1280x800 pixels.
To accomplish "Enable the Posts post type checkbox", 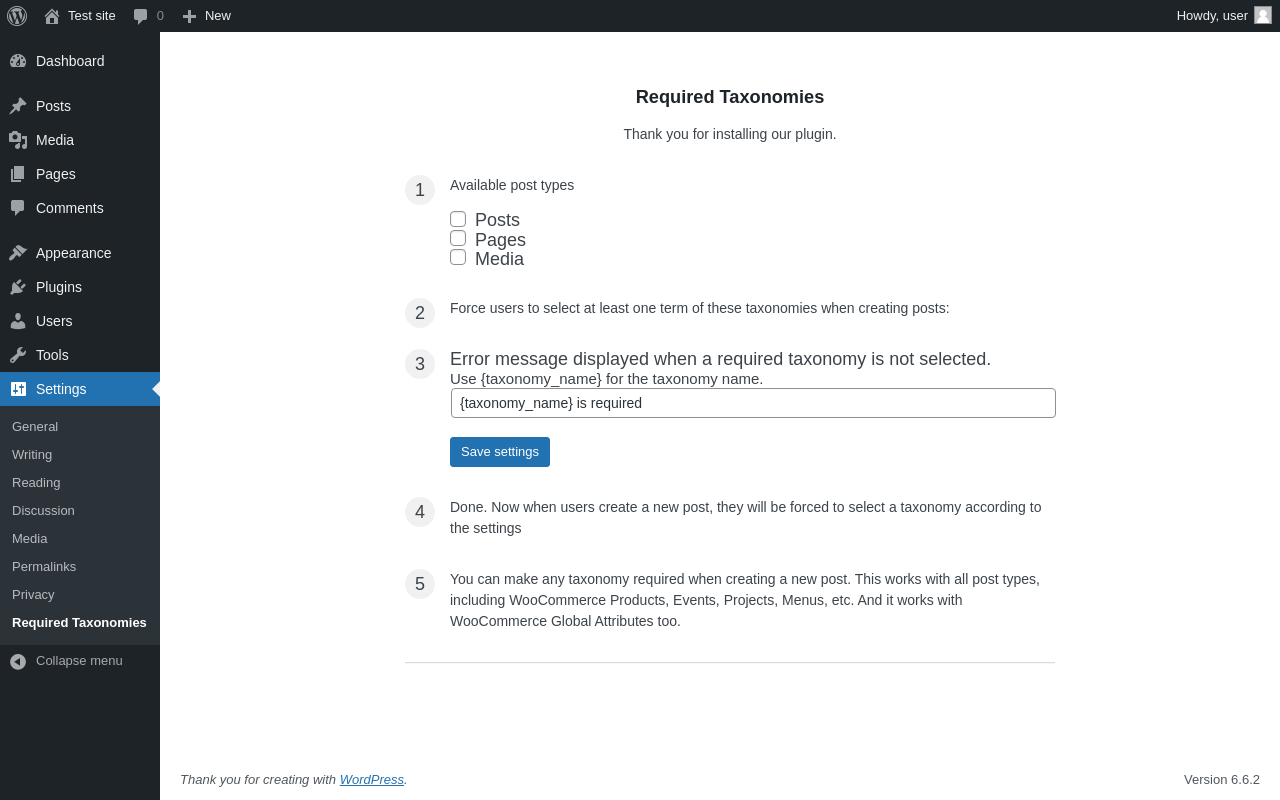I will point(458,219).
